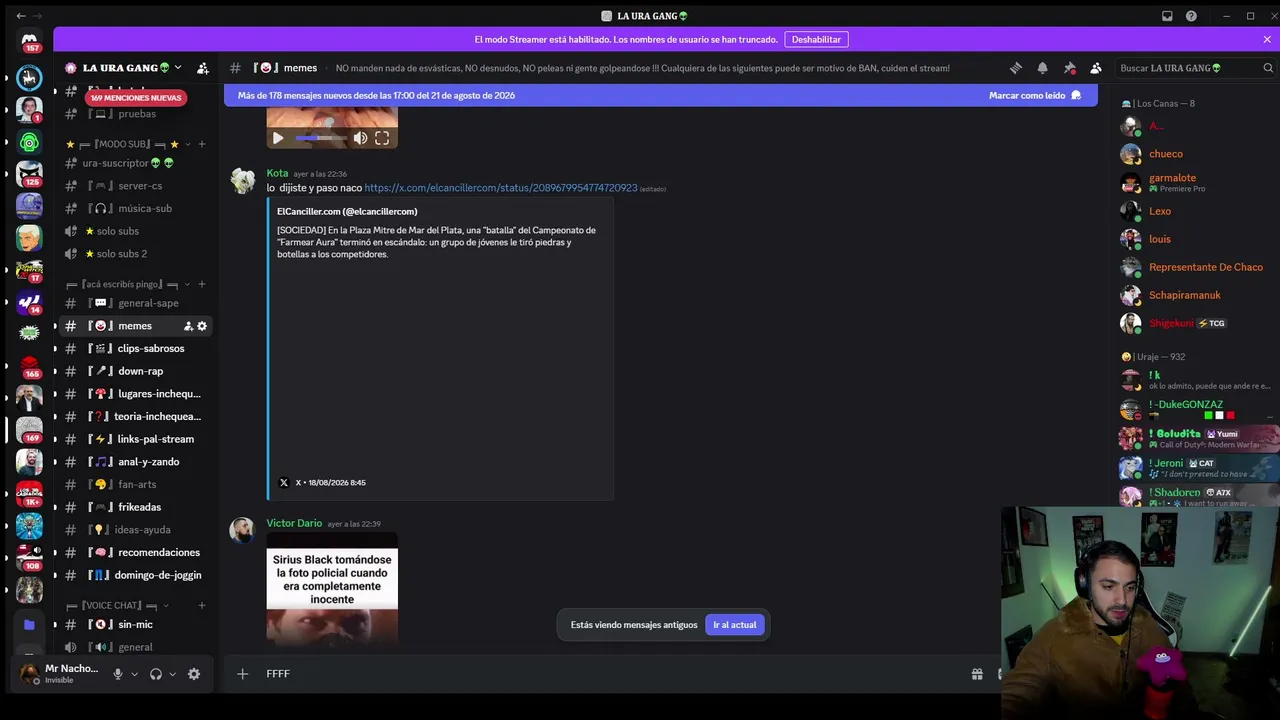Open User Settings gear icon

(x=194, y=674)
